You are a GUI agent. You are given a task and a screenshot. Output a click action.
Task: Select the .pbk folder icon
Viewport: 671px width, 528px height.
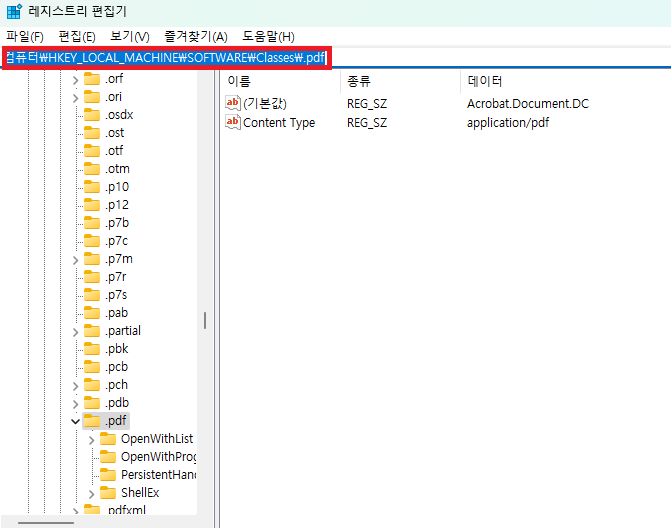[x=92, y=349]
